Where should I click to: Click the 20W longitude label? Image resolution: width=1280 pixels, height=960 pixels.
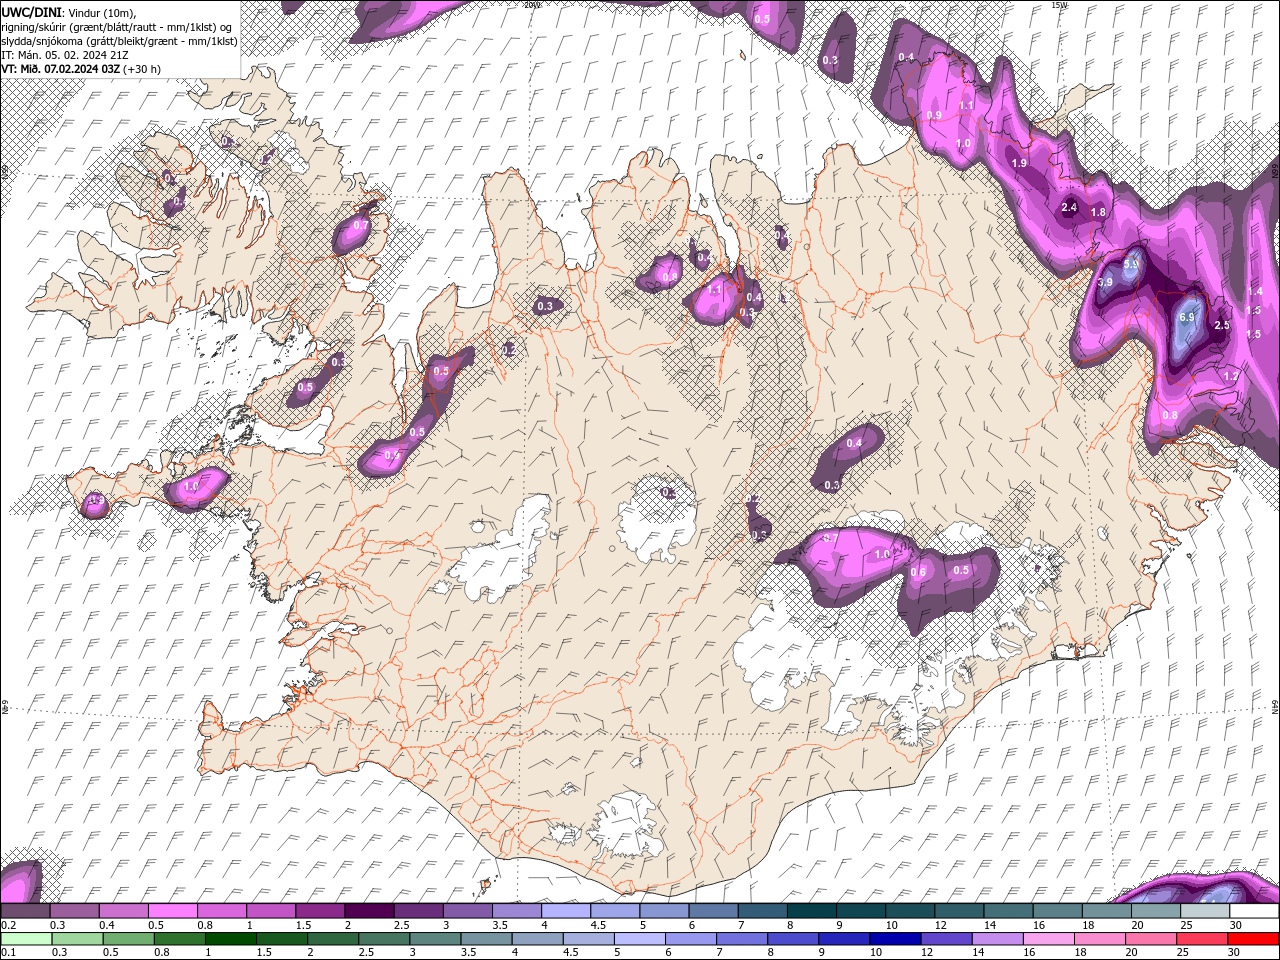point(531,5)
